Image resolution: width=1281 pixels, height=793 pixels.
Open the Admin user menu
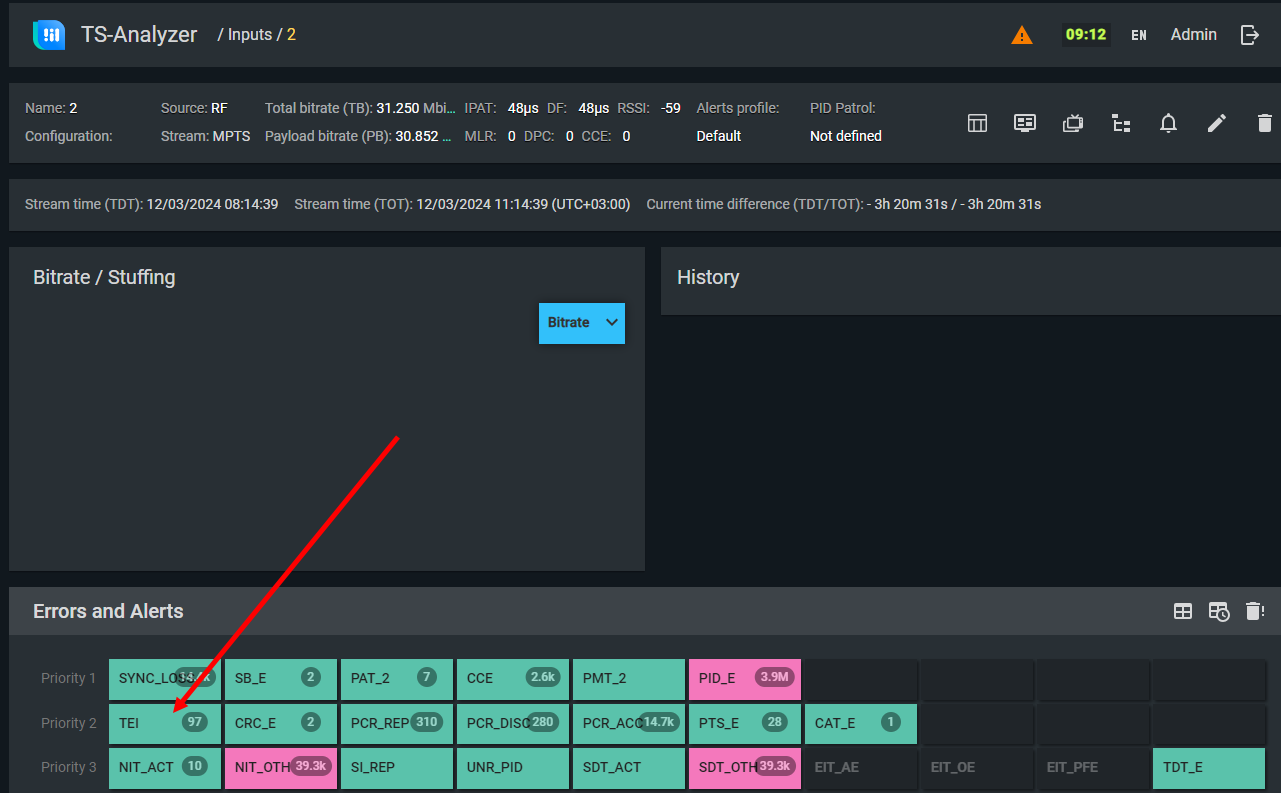tap(1193, 35)
